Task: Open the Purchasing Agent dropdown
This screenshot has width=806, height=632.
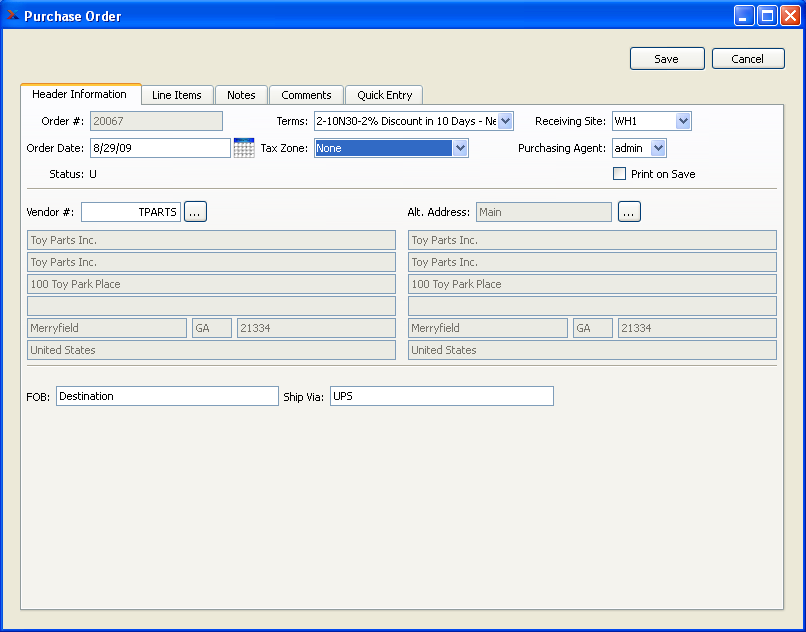Action: [658, 148]
